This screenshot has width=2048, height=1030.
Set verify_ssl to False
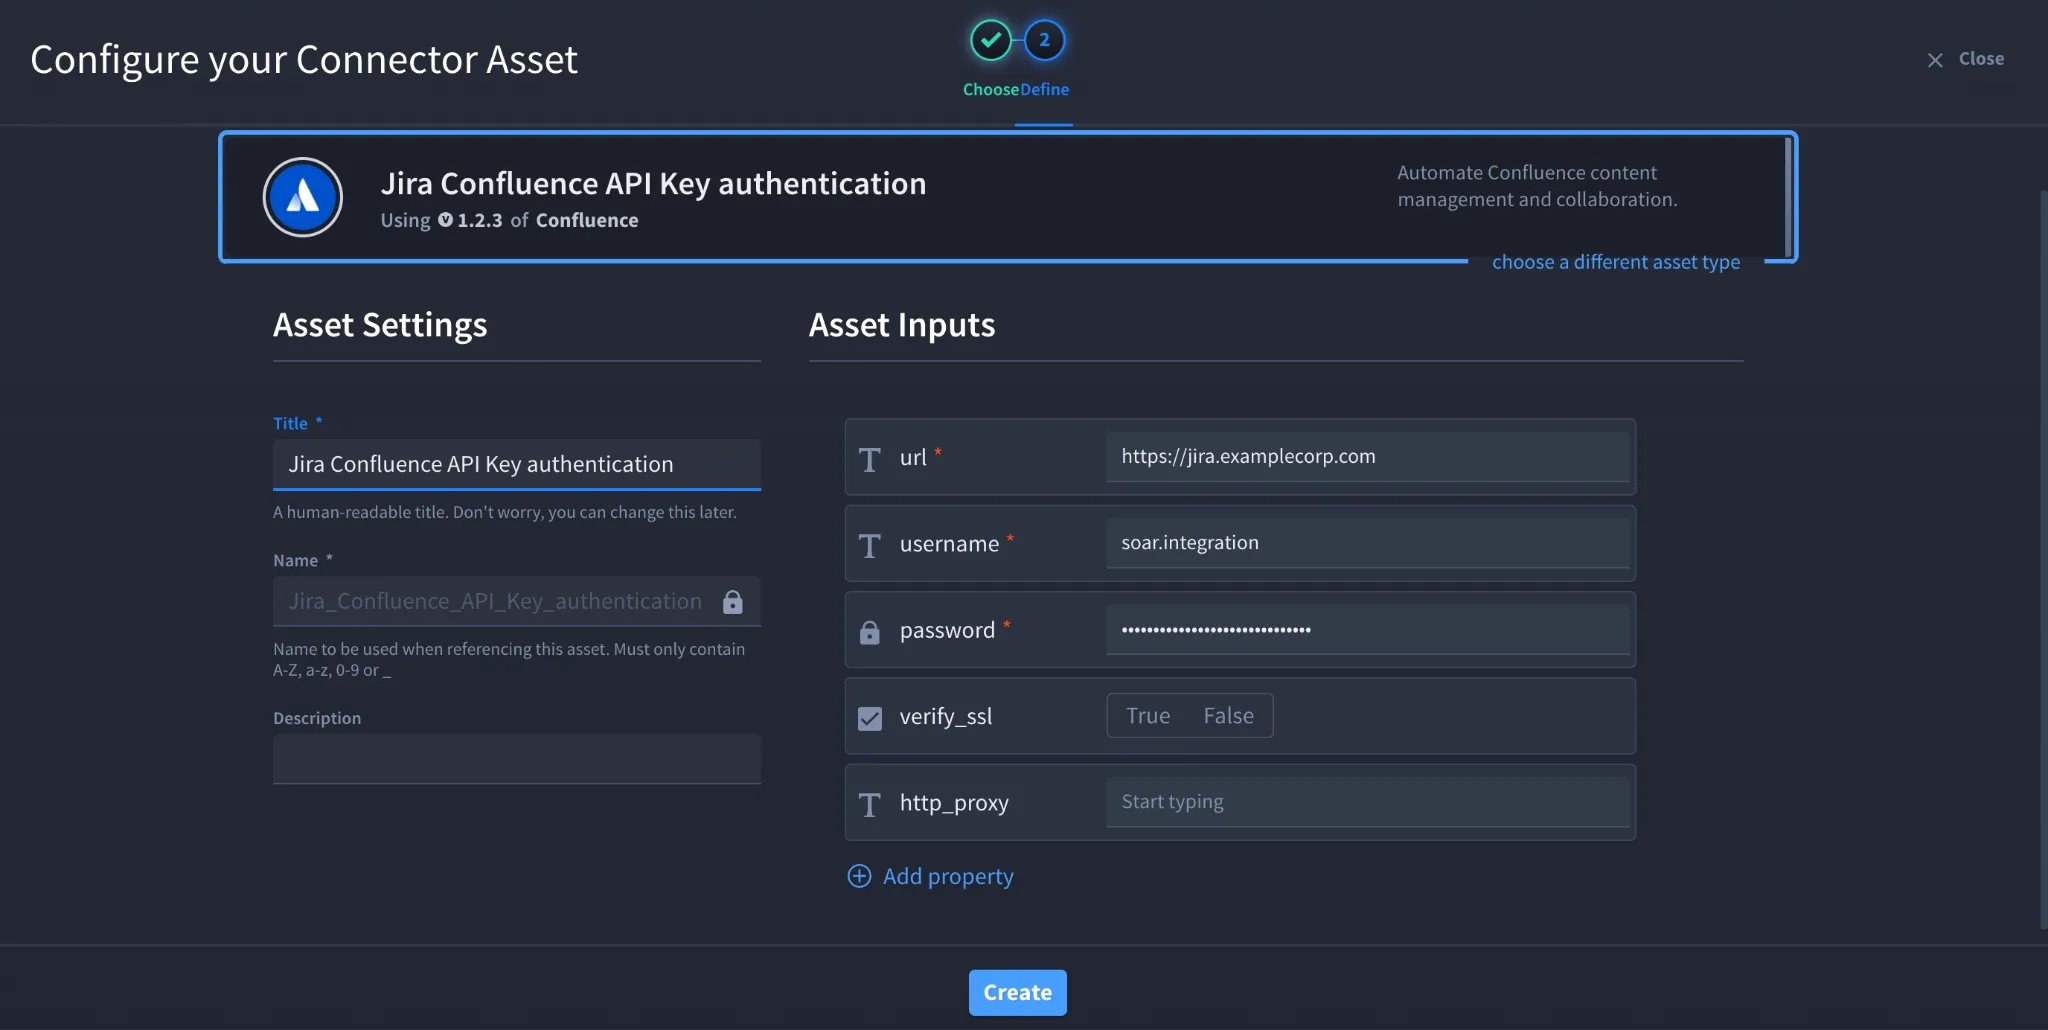[1228, 716]
